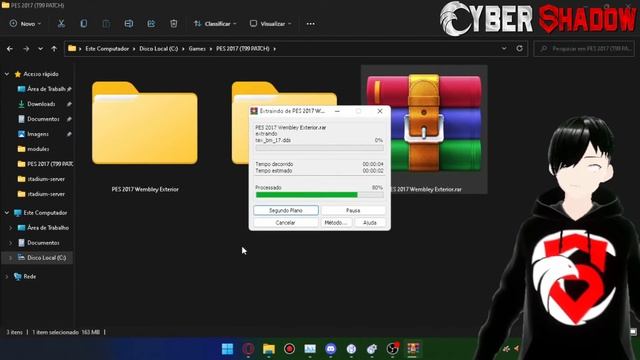Viewport: 640px width, 360px height.
Task: Open the recent locations dropdown arrow
Action: [x=40, y=49]
